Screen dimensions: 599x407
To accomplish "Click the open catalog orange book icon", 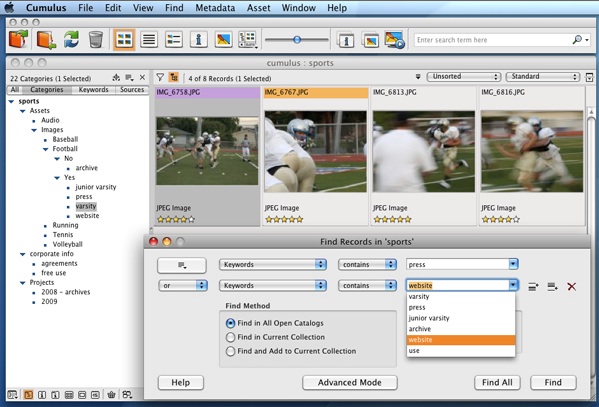I will click(18, 39).
